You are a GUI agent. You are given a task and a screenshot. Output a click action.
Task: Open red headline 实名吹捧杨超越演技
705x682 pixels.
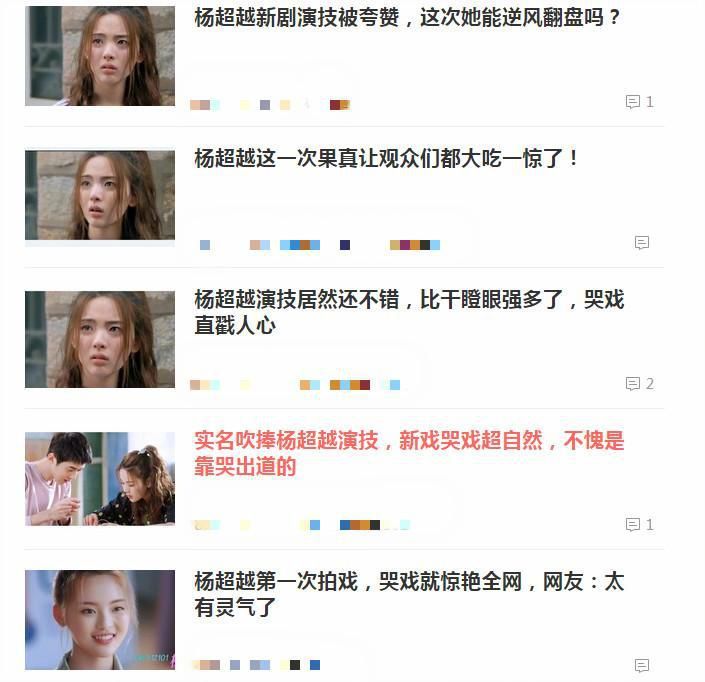pos(409,453)
